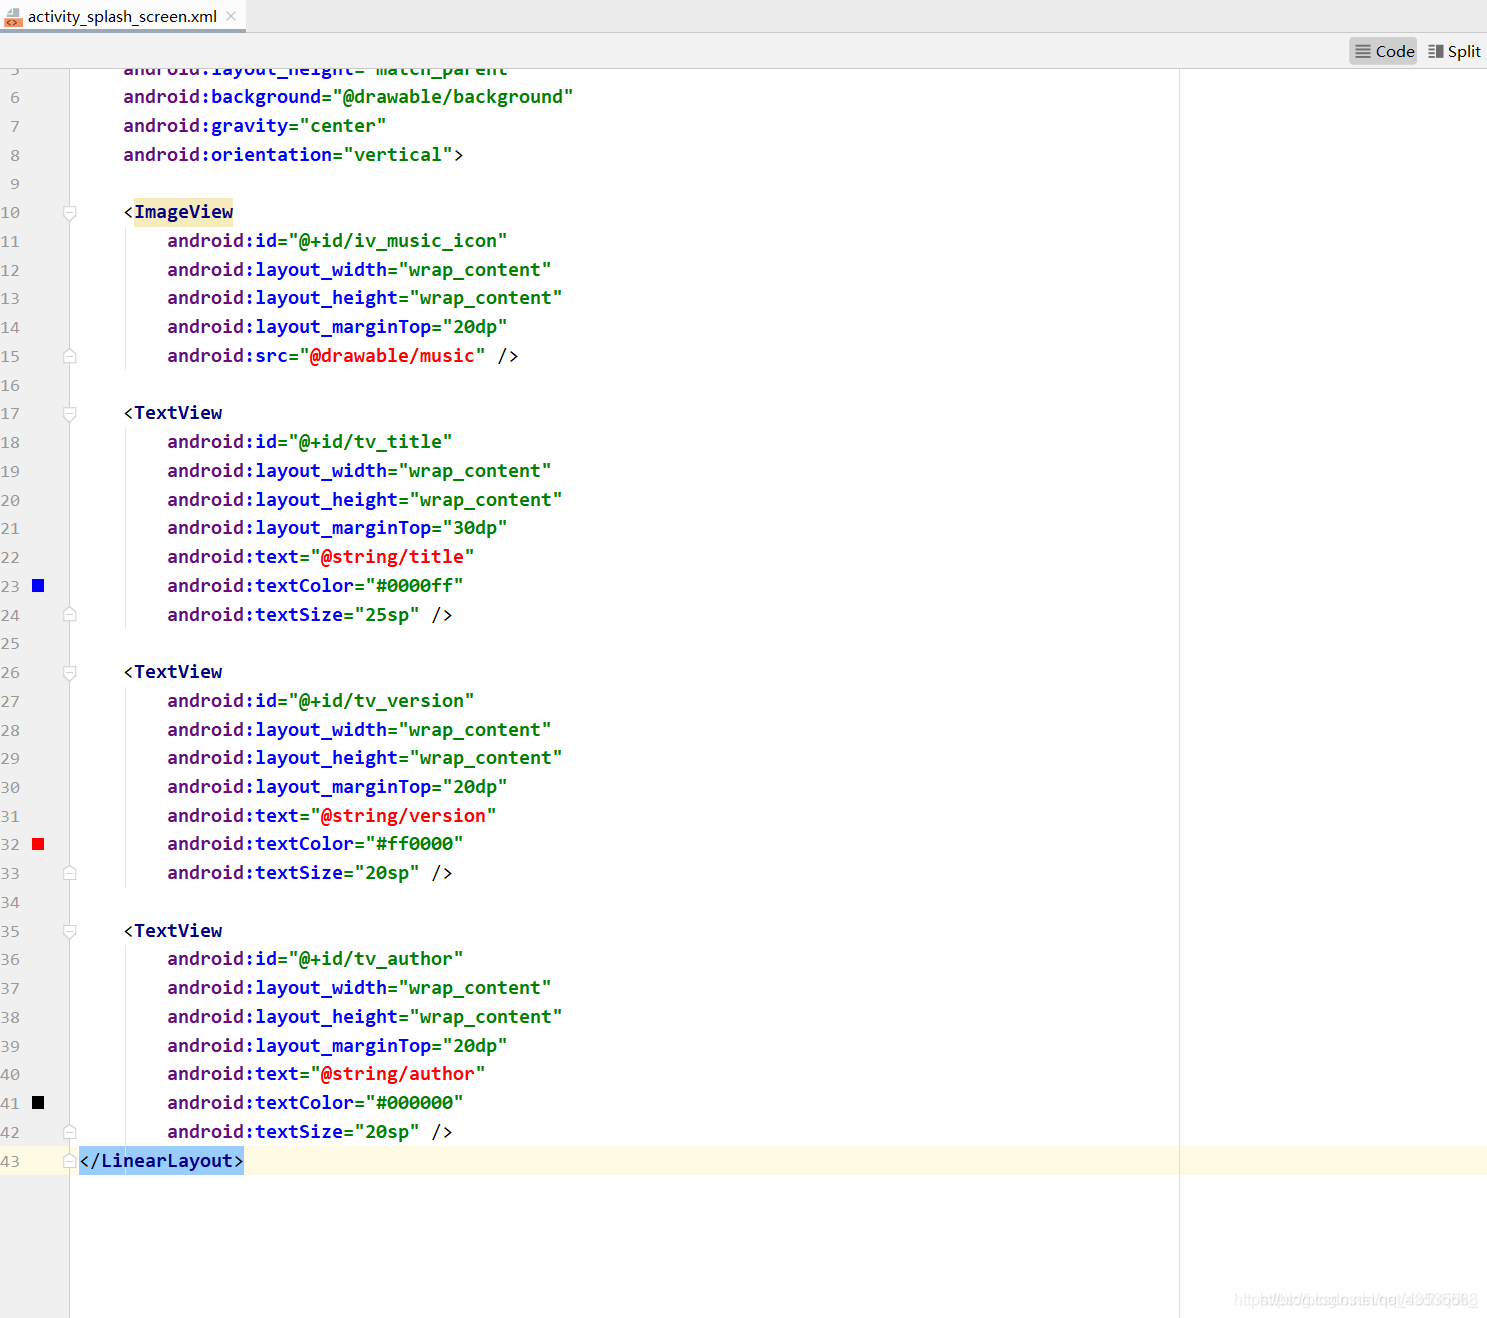Switch to Split view mode

1454,51
